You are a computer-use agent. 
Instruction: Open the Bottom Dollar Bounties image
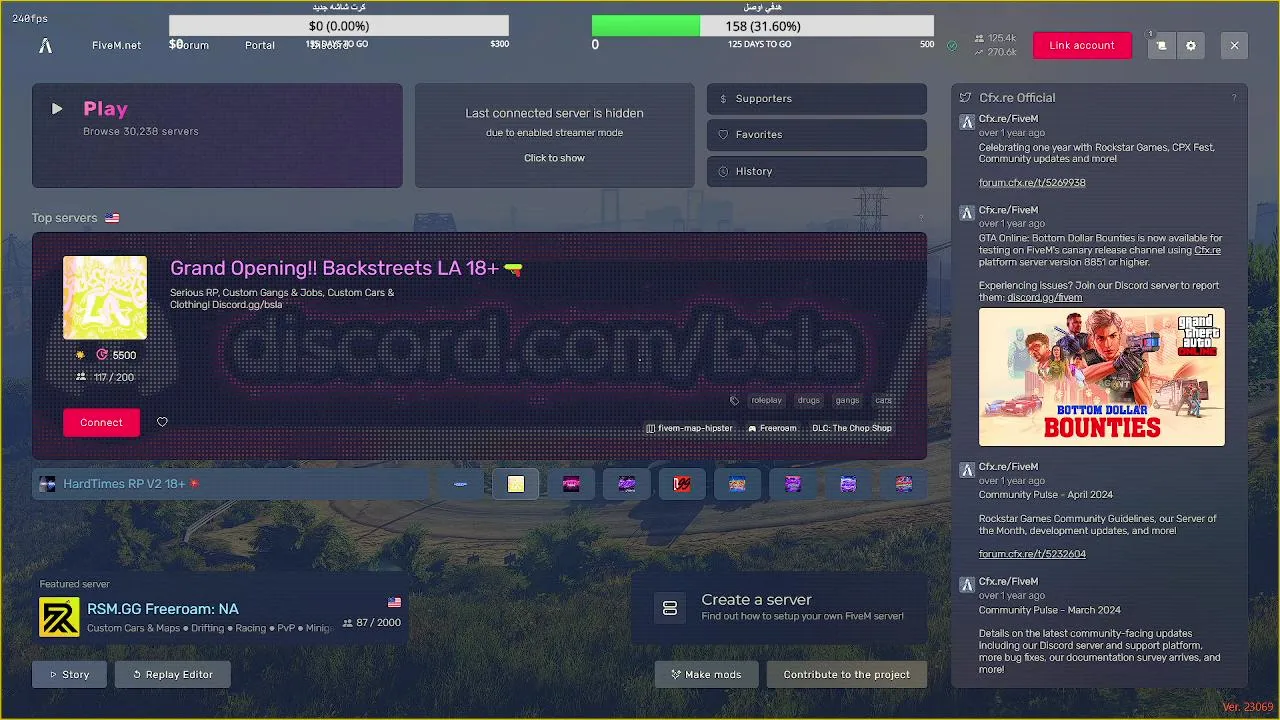pyautogui.click(x=1101, y=377)
